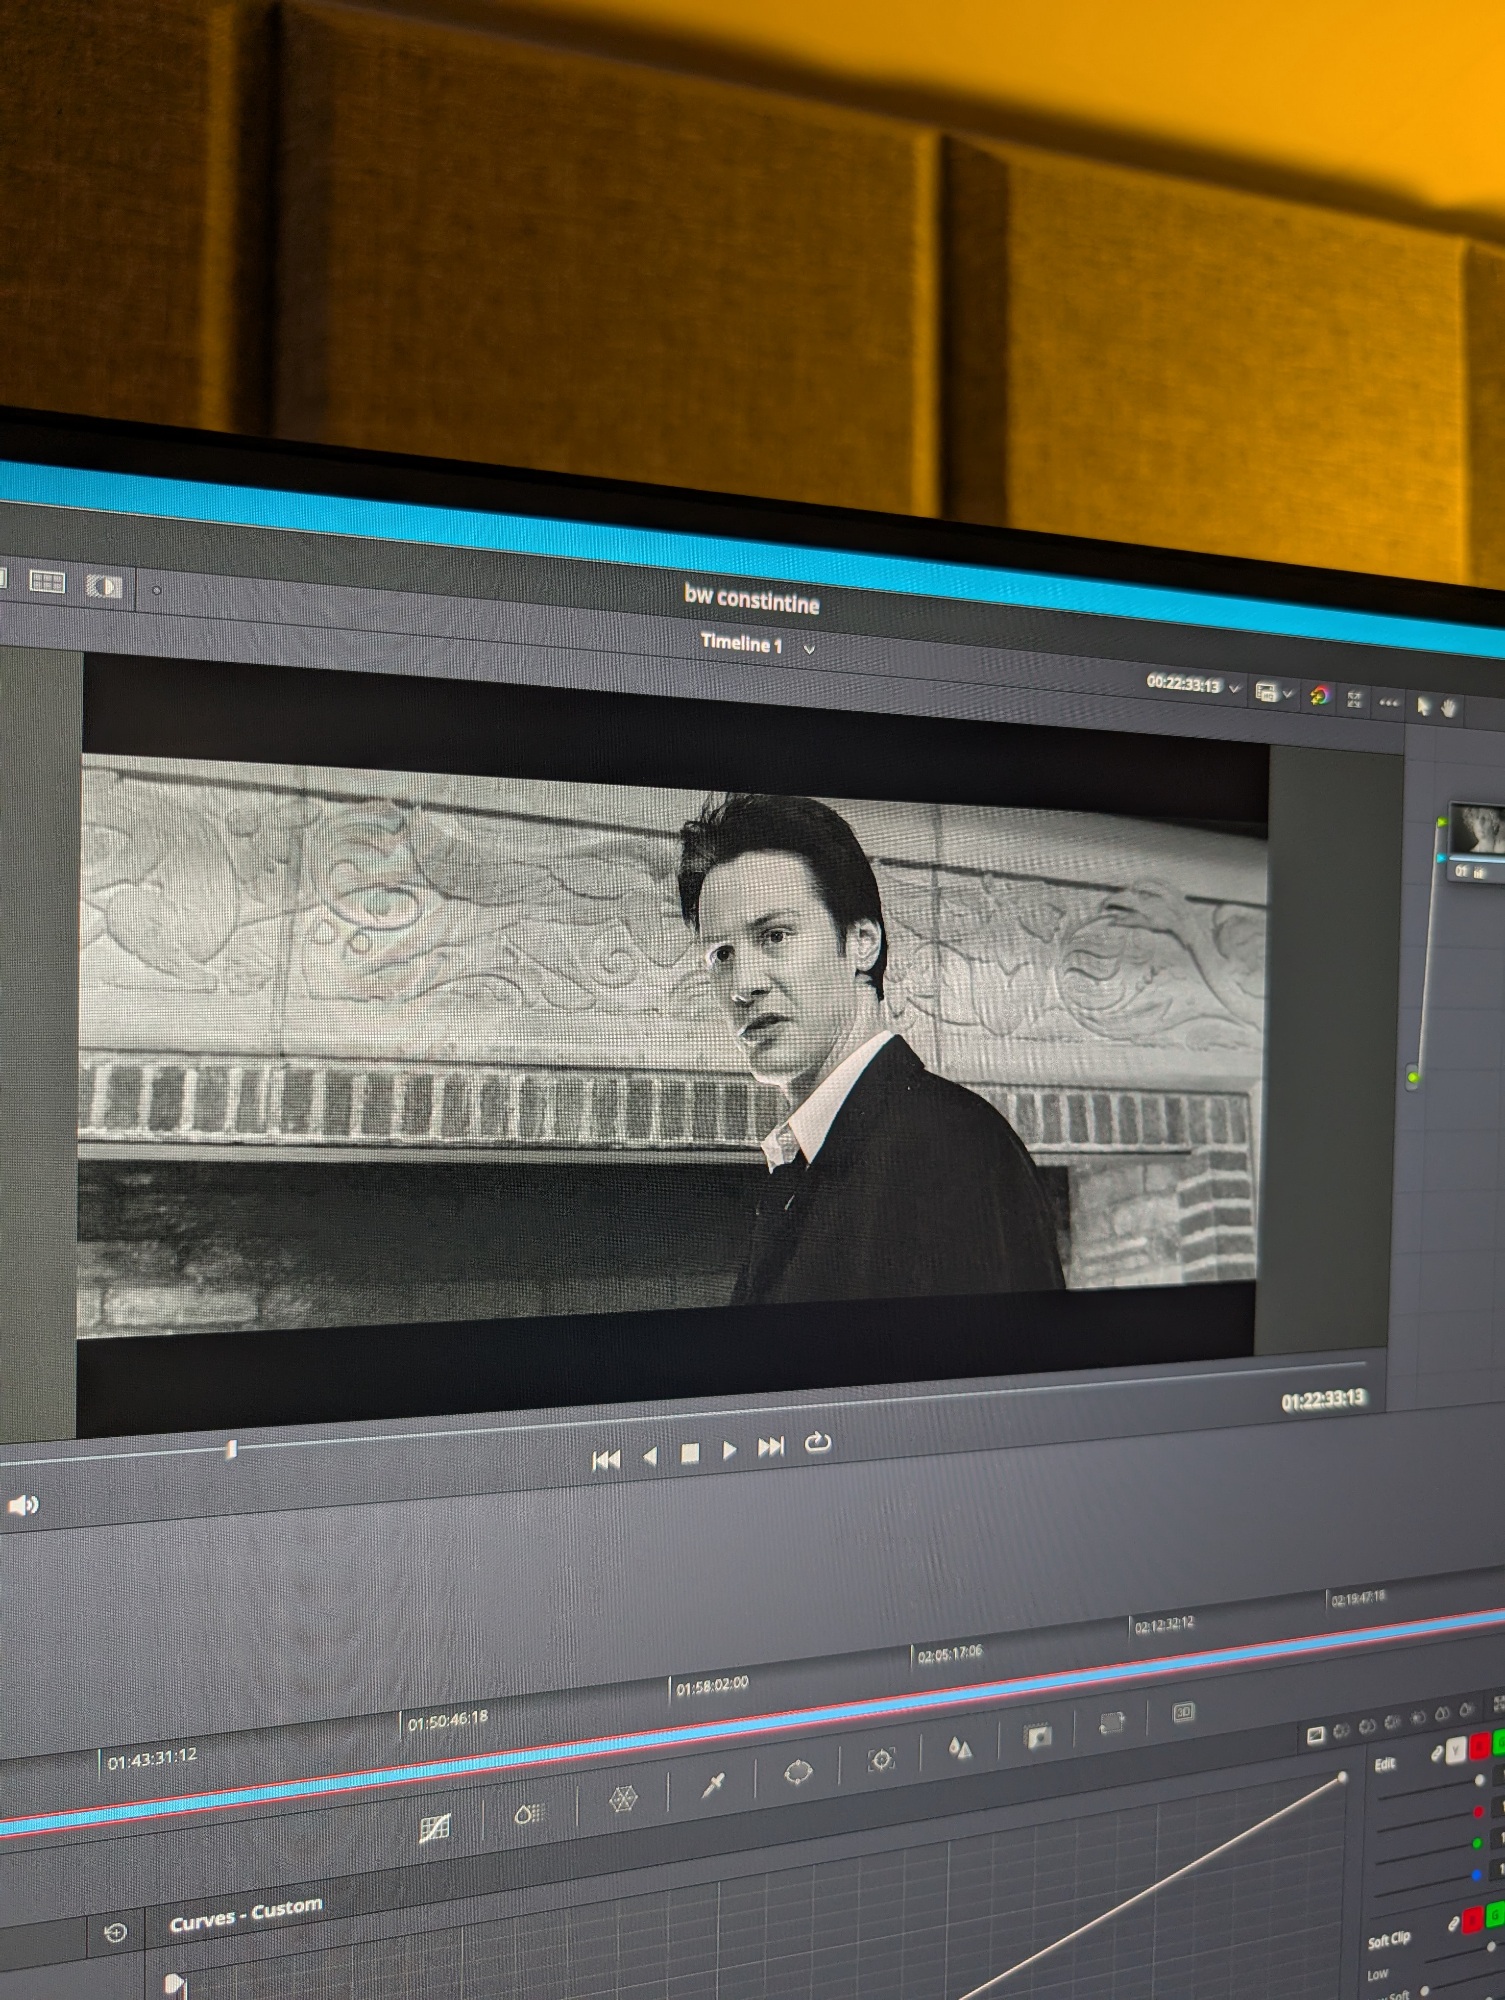This screenshot has height=2000, width=1505.
Task: Click the viewer scrubber playhead handle
Action: click(231, 1449)
